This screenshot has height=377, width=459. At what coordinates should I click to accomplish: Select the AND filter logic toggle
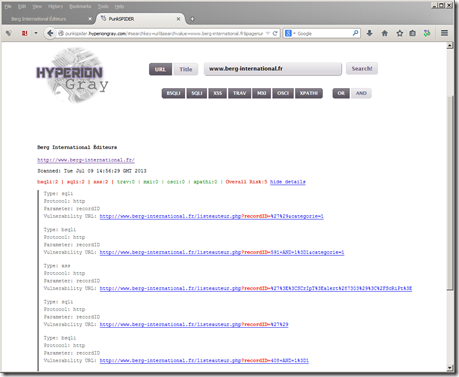[x=361, y=93]
